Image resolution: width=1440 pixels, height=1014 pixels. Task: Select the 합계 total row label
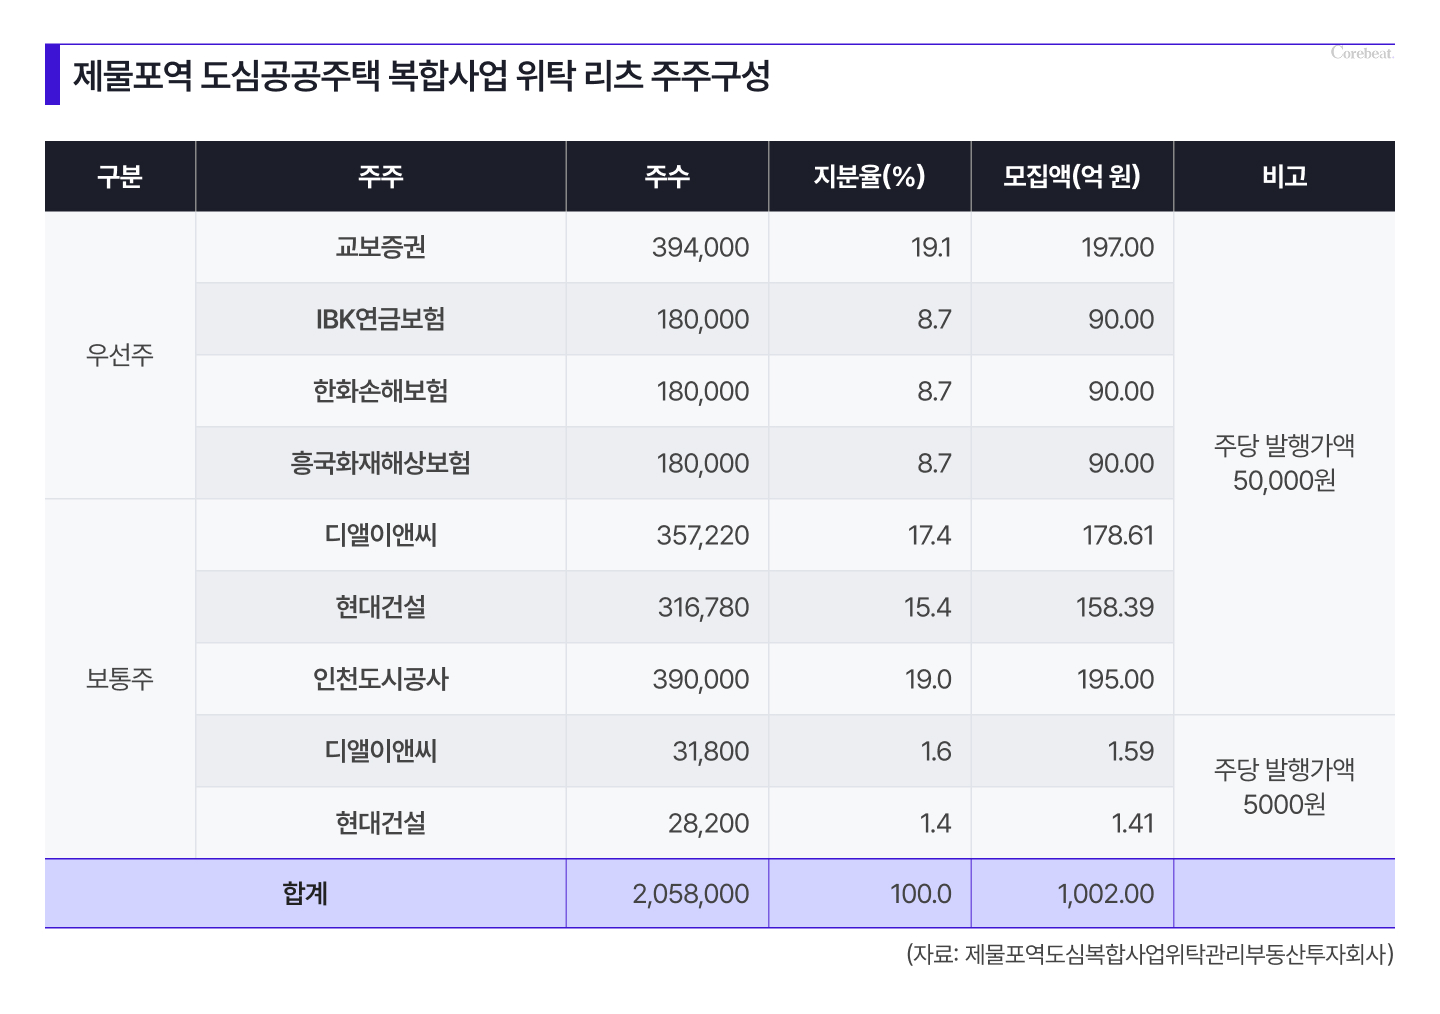coord(305,893)
